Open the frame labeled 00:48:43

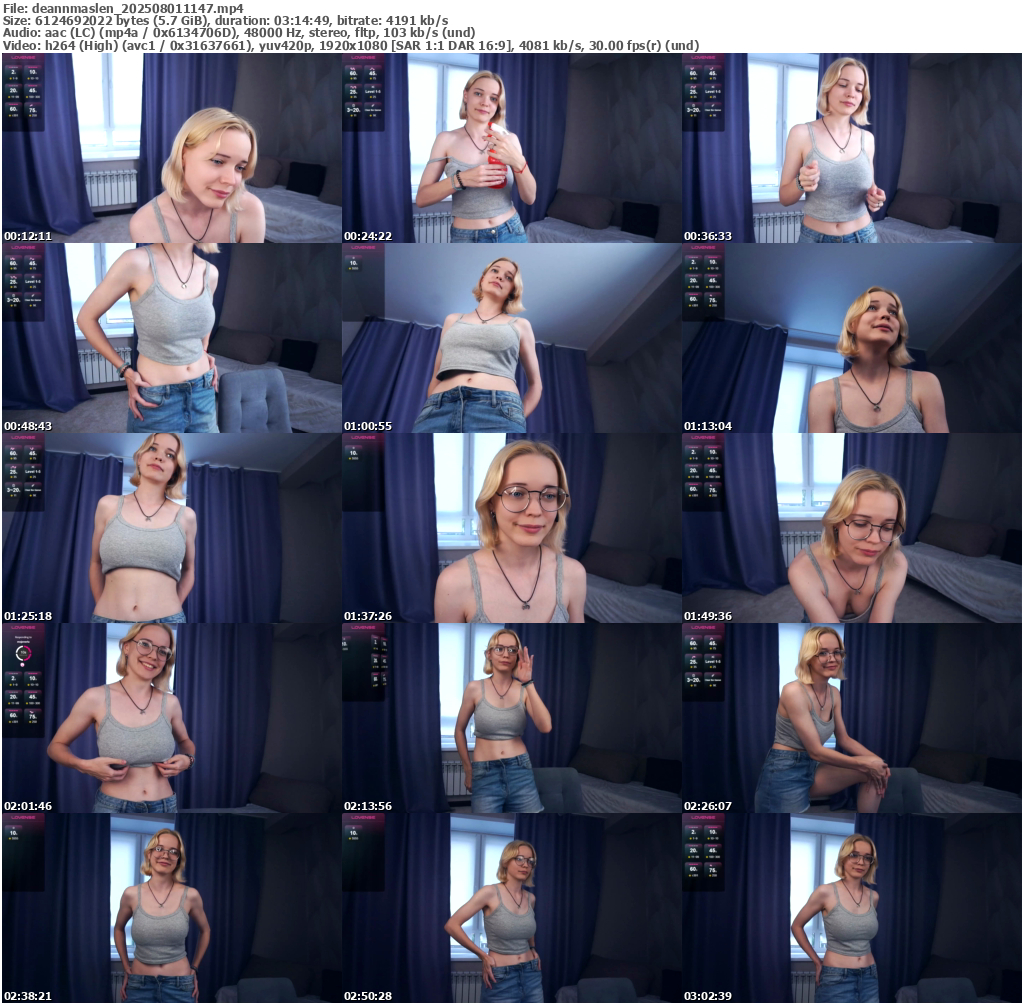pos(172,338)
